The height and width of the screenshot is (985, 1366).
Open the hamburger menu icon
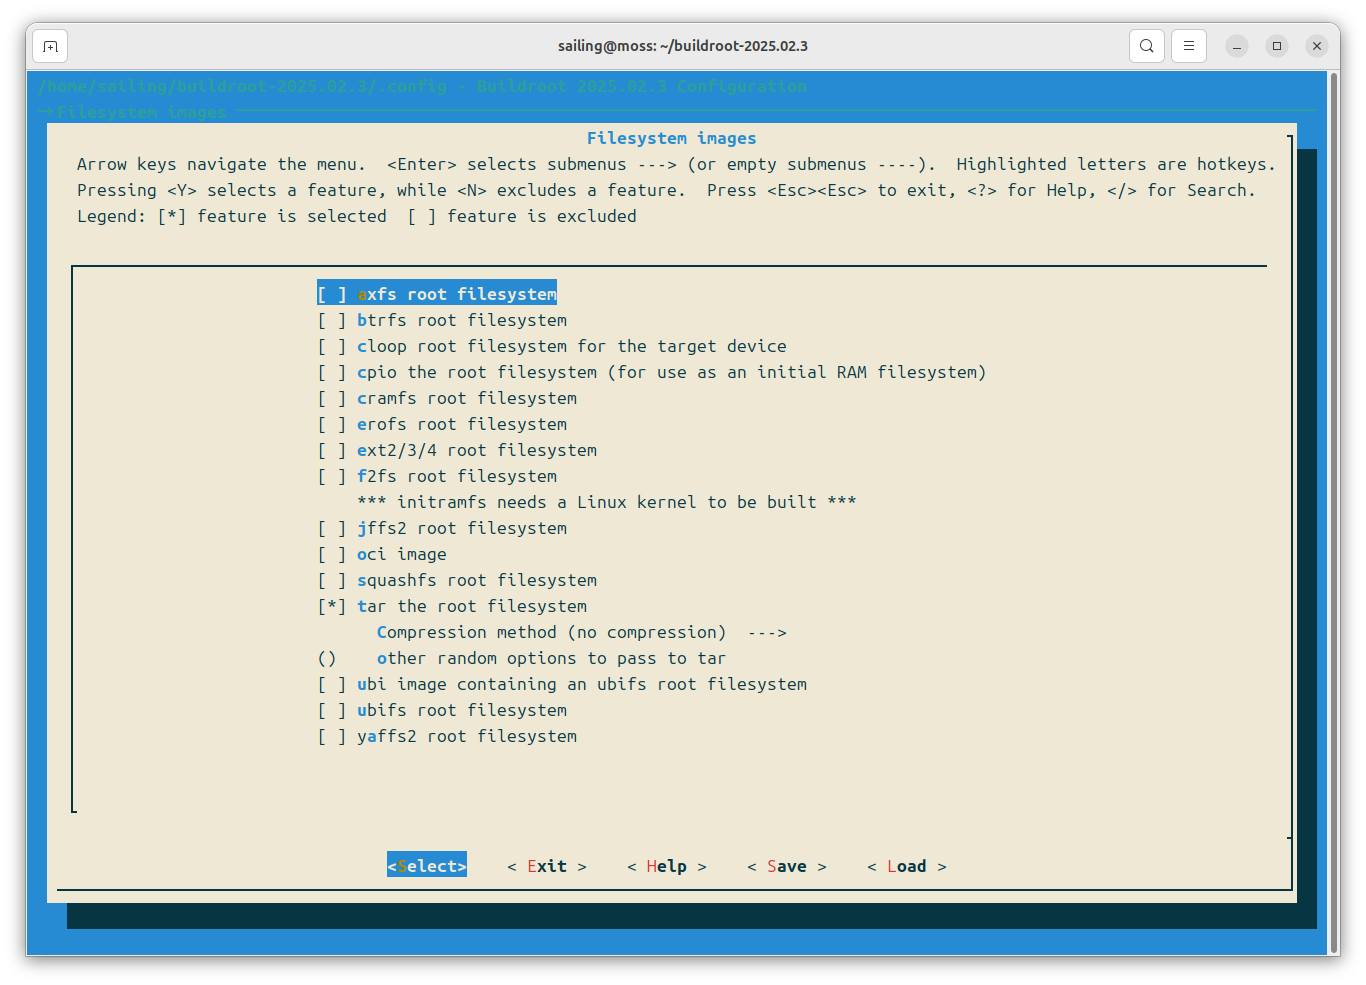pyautogui.click(x=1188, y=46)
